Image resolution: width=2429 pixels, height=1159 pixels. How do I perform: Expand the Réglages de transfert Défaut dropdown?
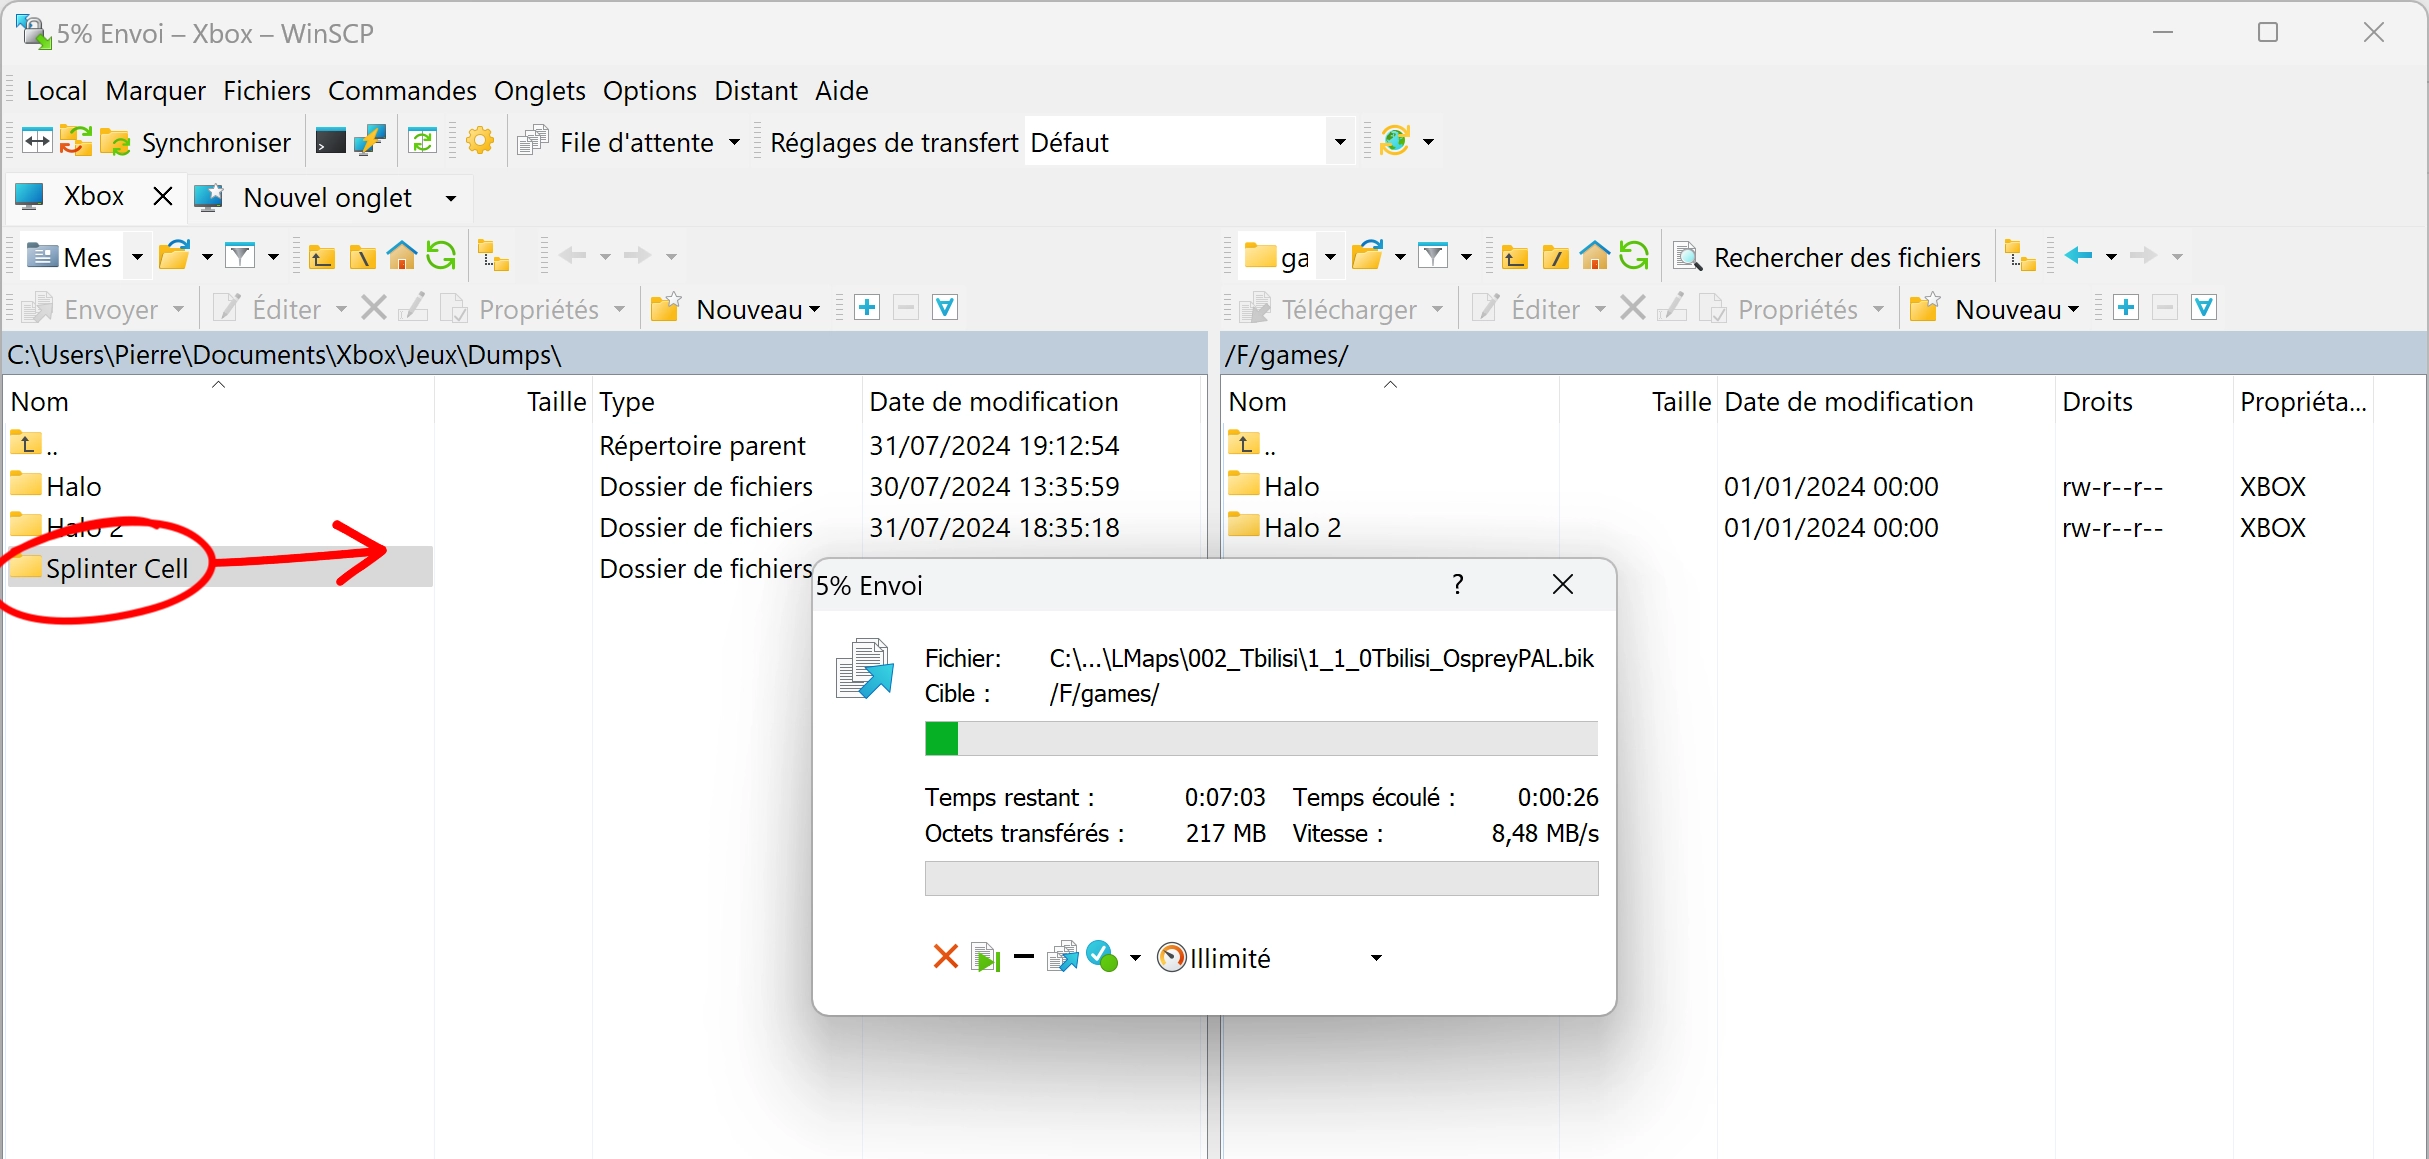coord(1340,142)
